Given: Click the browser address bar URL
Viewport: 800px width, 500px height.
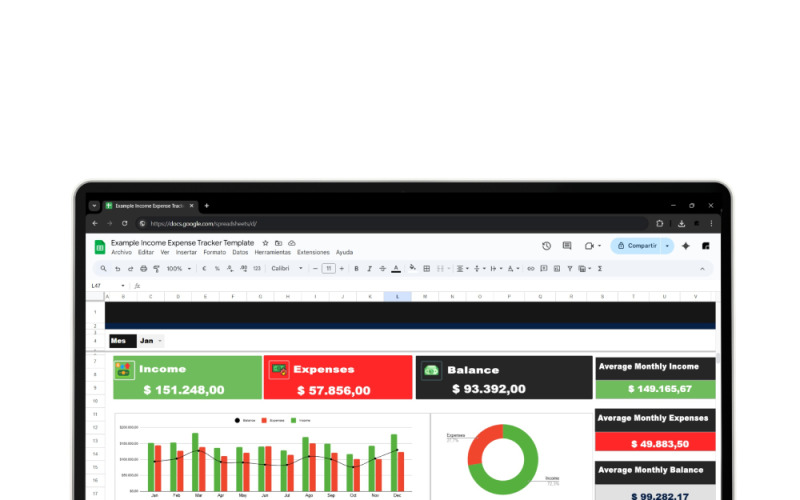Looking at the screenshot, I should (x=203, y=223).
